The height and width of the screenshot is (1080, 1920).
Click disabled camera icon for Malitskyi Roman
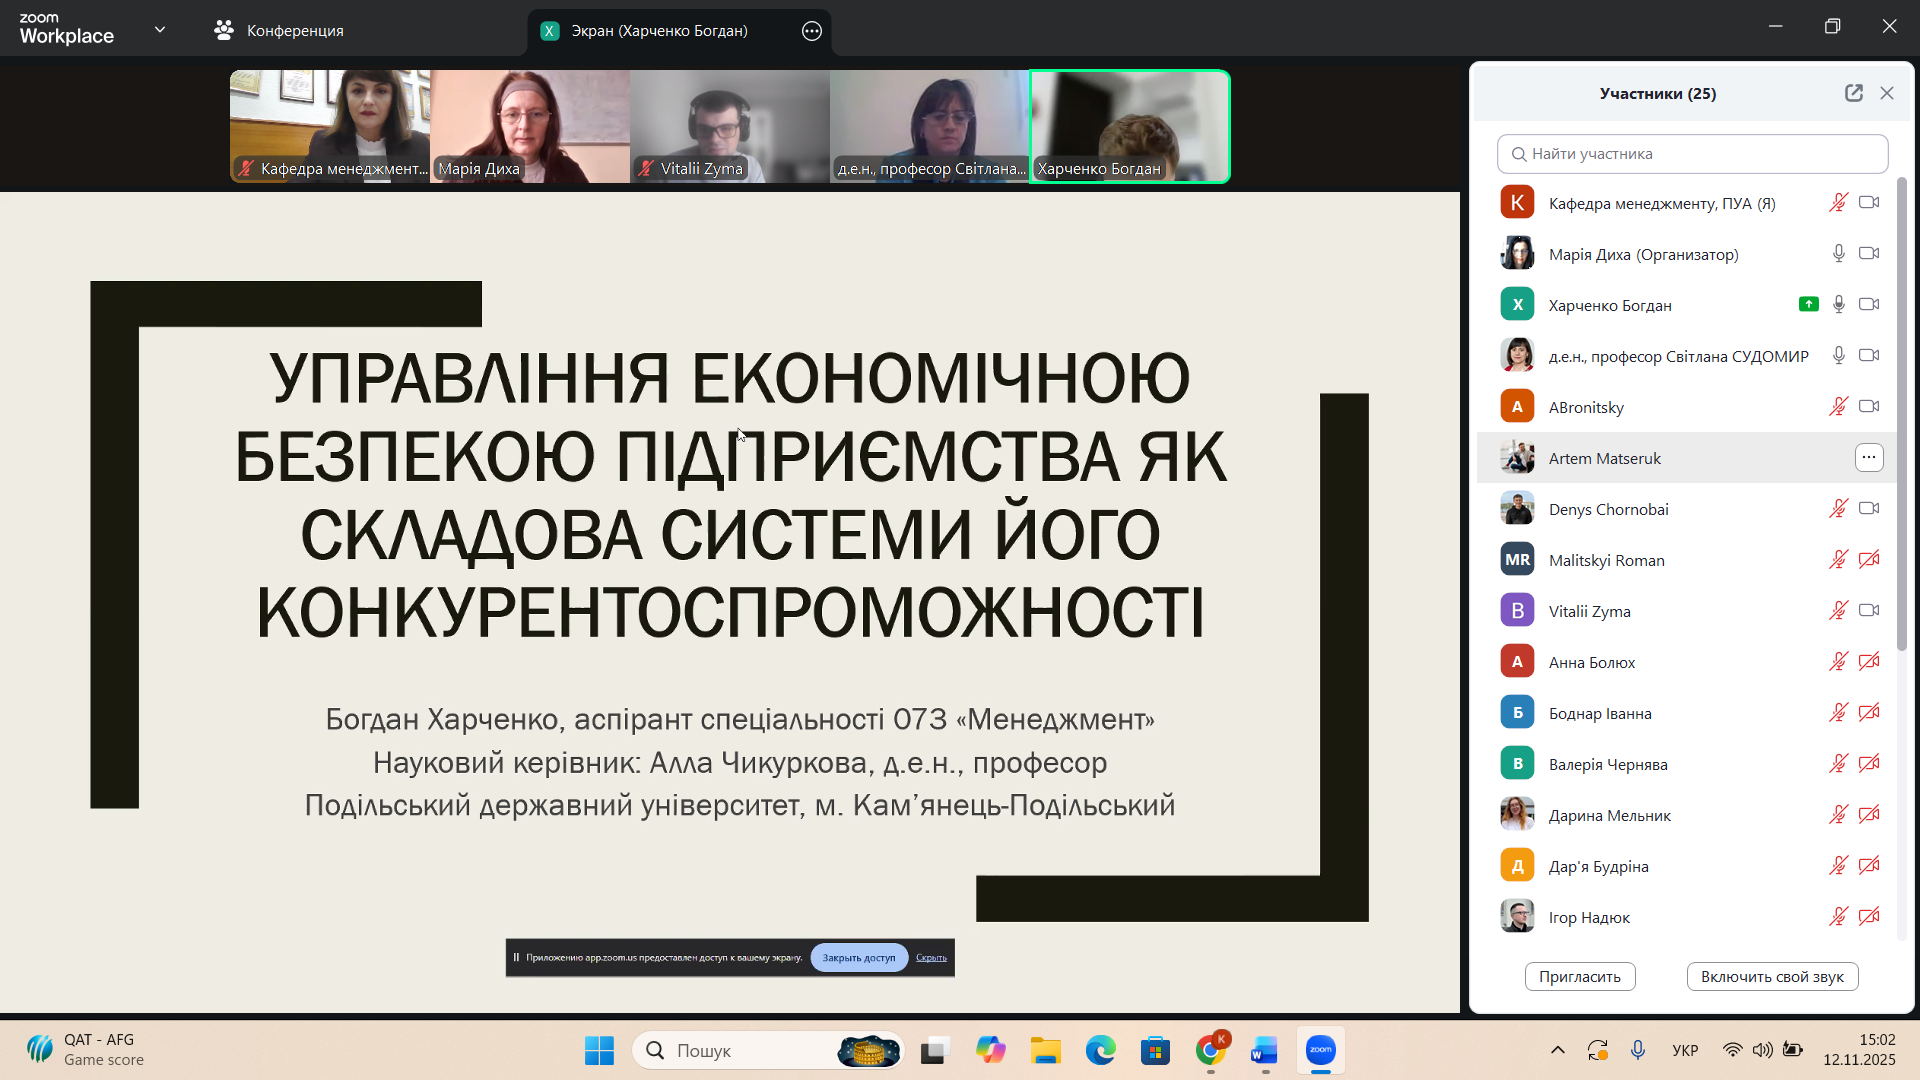pos(1868,560)
